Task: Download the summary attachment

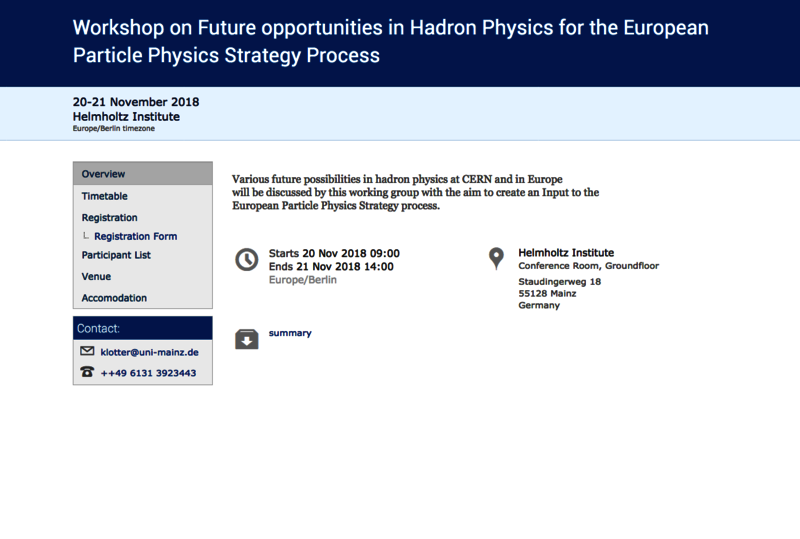Action: pyautogui.click(x=290, y=333)
